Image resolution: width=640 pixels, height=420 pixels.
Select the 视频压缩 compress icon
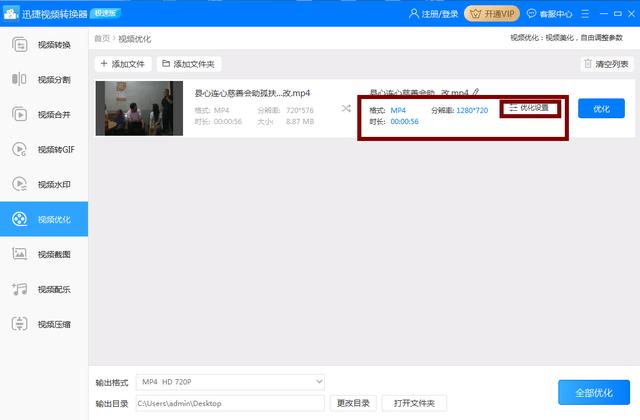(x=20, y=324)
